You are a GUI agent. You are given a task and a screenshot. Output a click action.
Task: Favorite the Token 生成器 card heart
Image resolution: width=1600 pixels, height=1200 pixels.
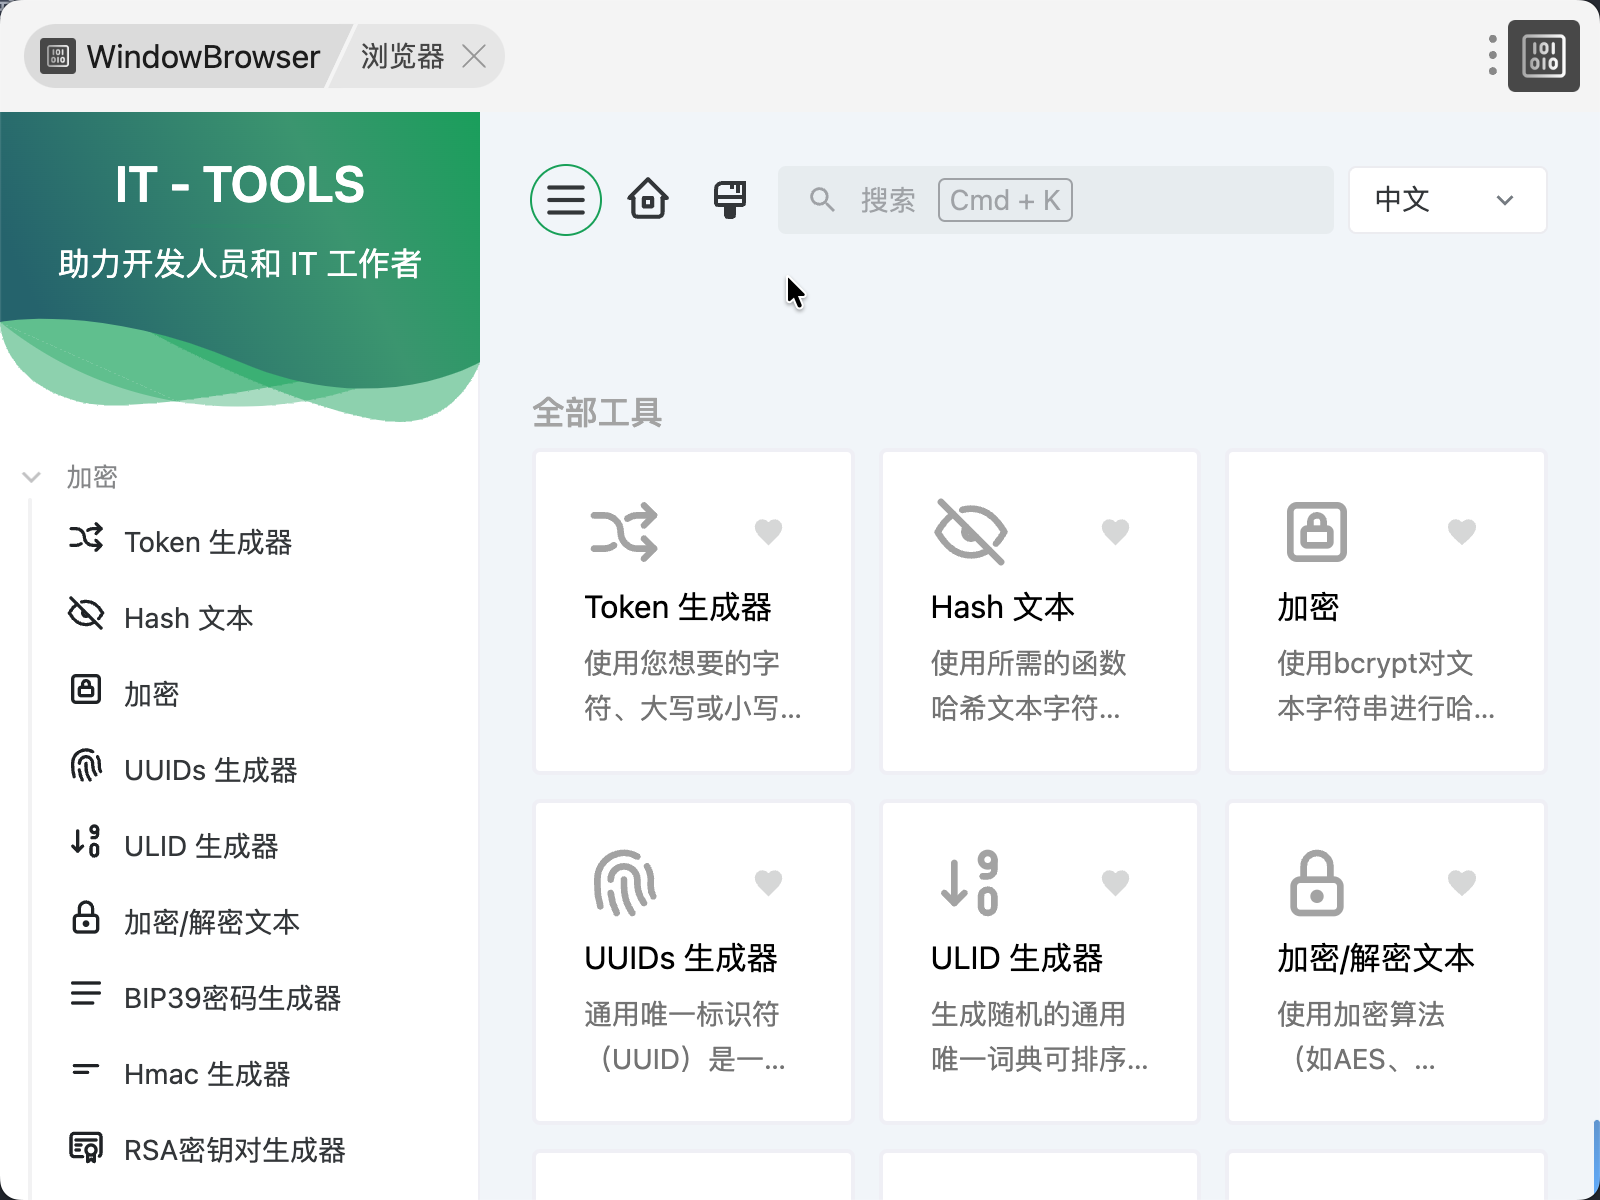click(x=768, y=532)
